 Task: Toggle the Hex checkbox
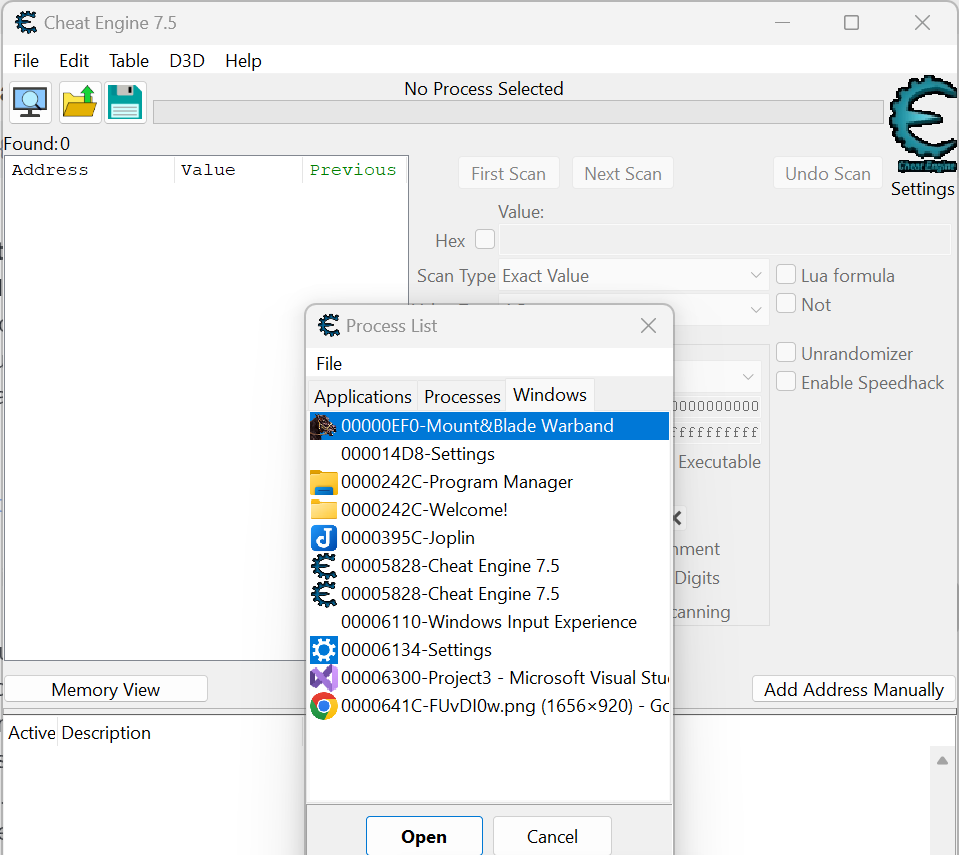(485, 239)
